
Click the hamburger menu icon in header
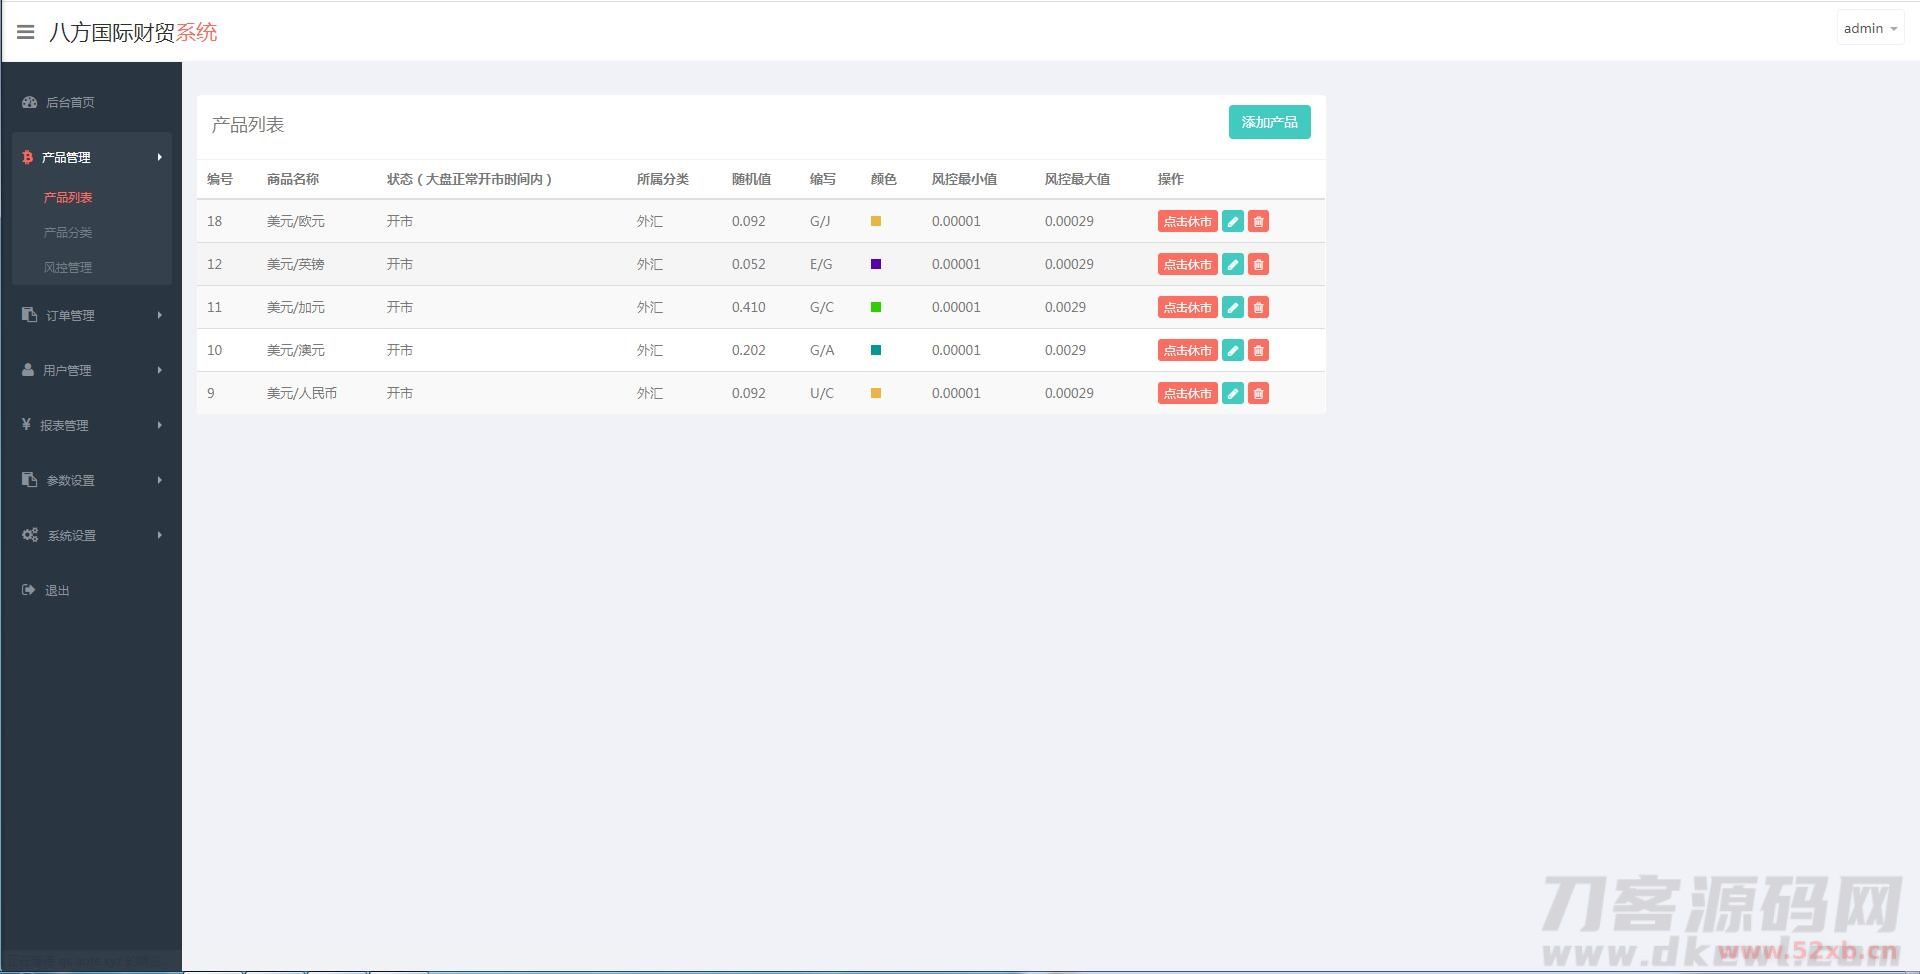coord(26,32)
